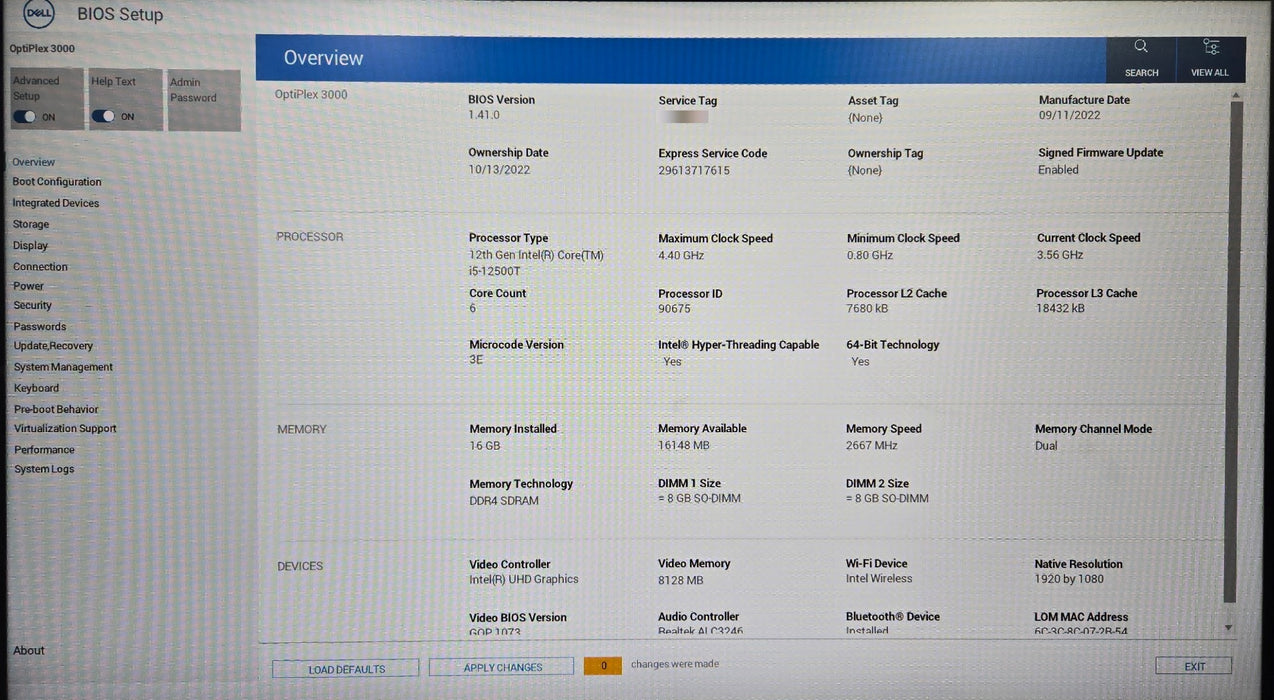Click Express Service Code 29613717615
Screen dimensions: 1274x700
[694, 170]
